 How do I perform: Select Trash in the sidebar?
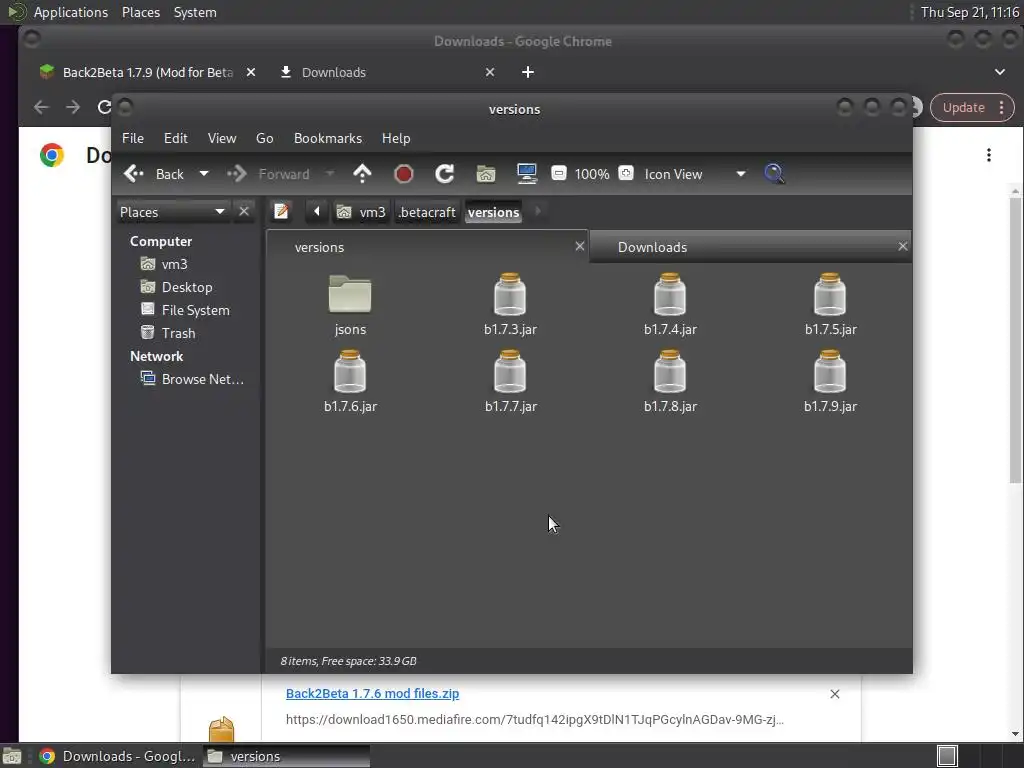[x=178, y=333]
